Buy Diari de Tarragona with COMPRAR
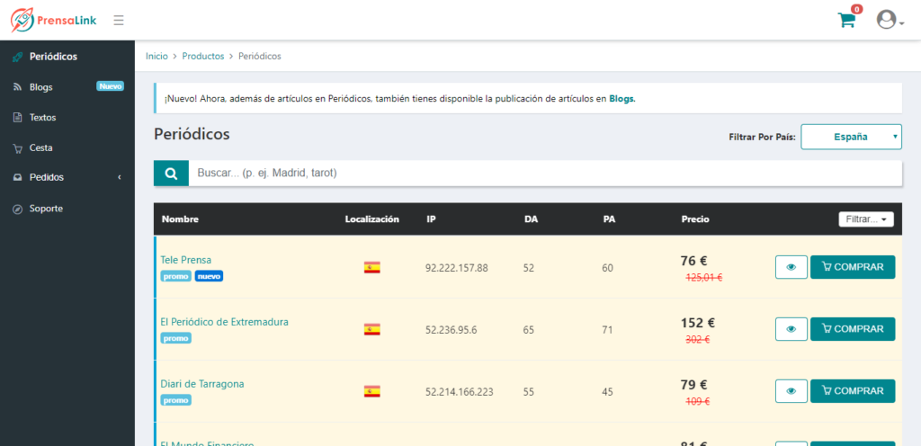This screenshot has width=922, height=447. pyautogui.click(x=853, y=391)
